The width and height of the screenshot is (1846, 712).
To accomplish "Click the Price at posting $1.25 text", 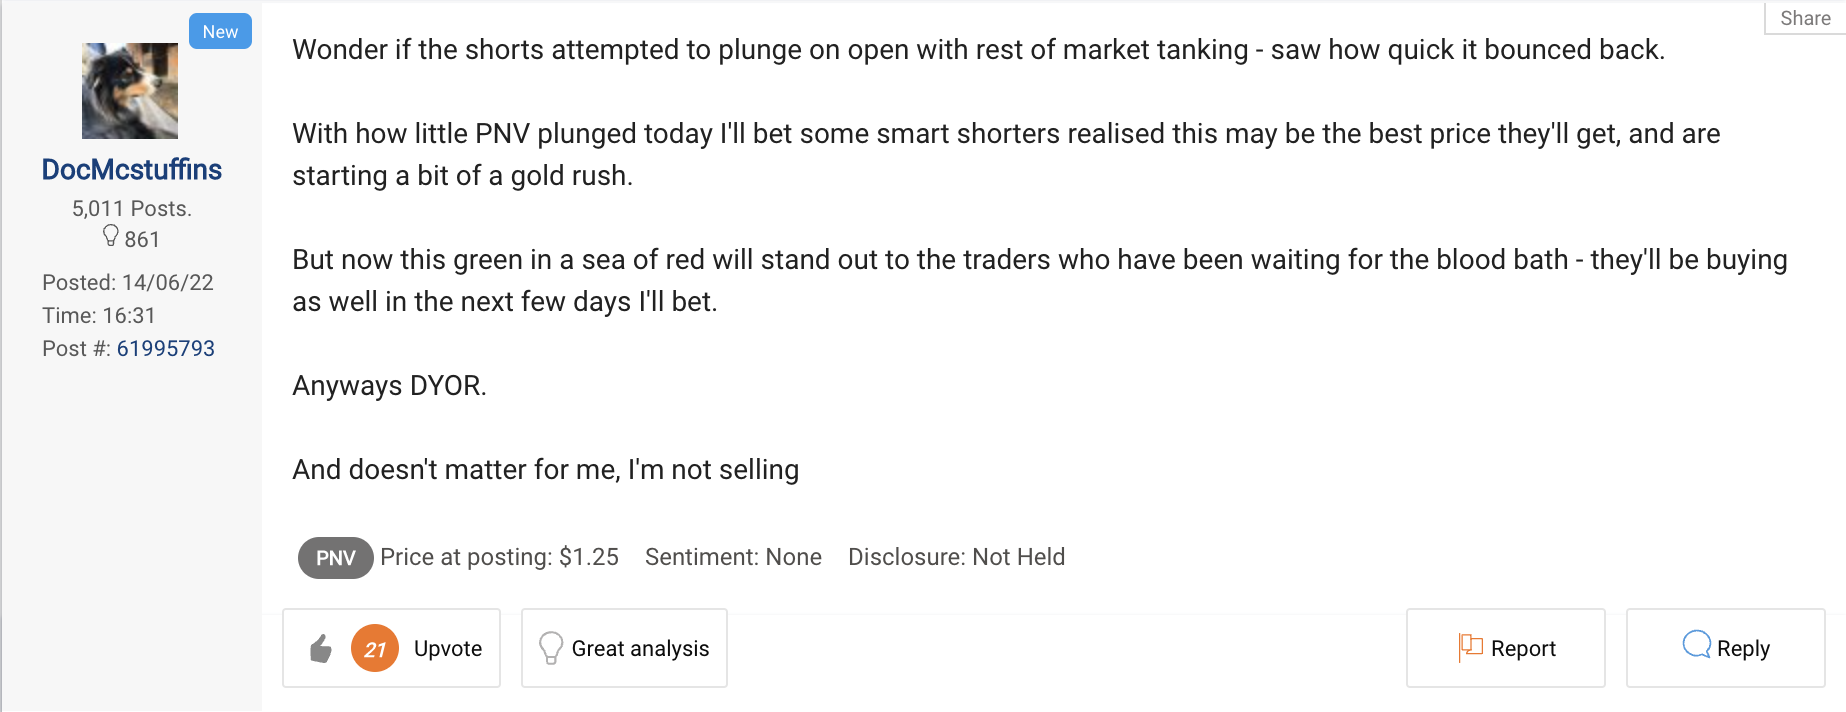I will [x=499, y=557].
